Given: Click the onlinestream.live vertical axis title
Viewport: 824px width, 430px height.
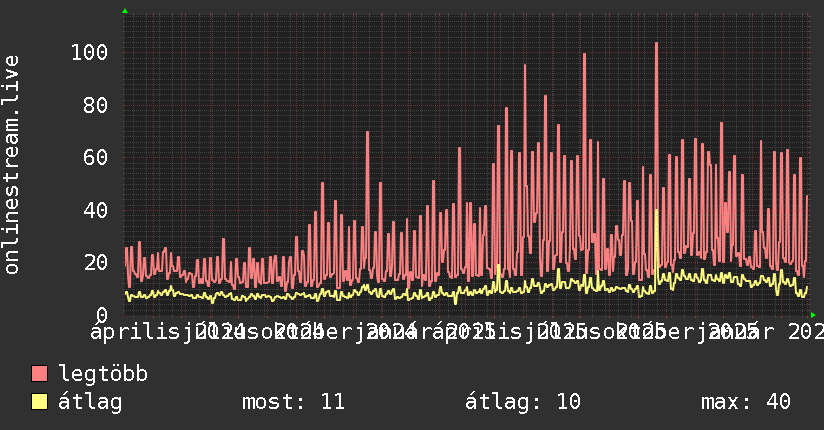Looking at the screenshot, I should (x=11, y=165).
